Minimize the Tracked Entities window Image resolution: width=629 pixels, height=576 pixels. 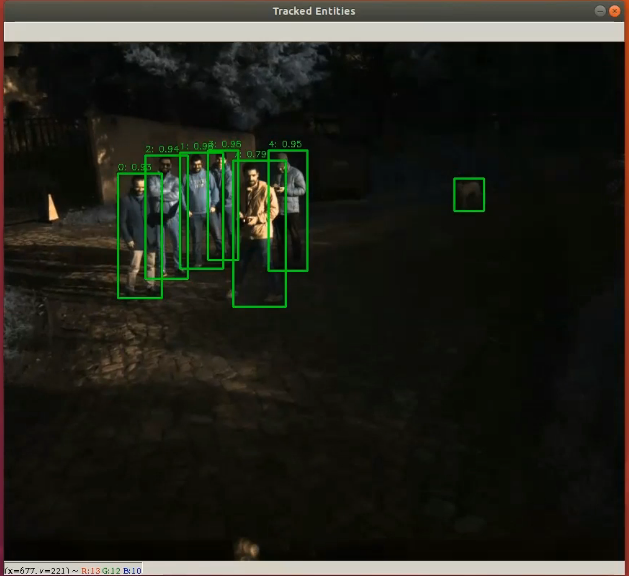[x=600, y=10]
